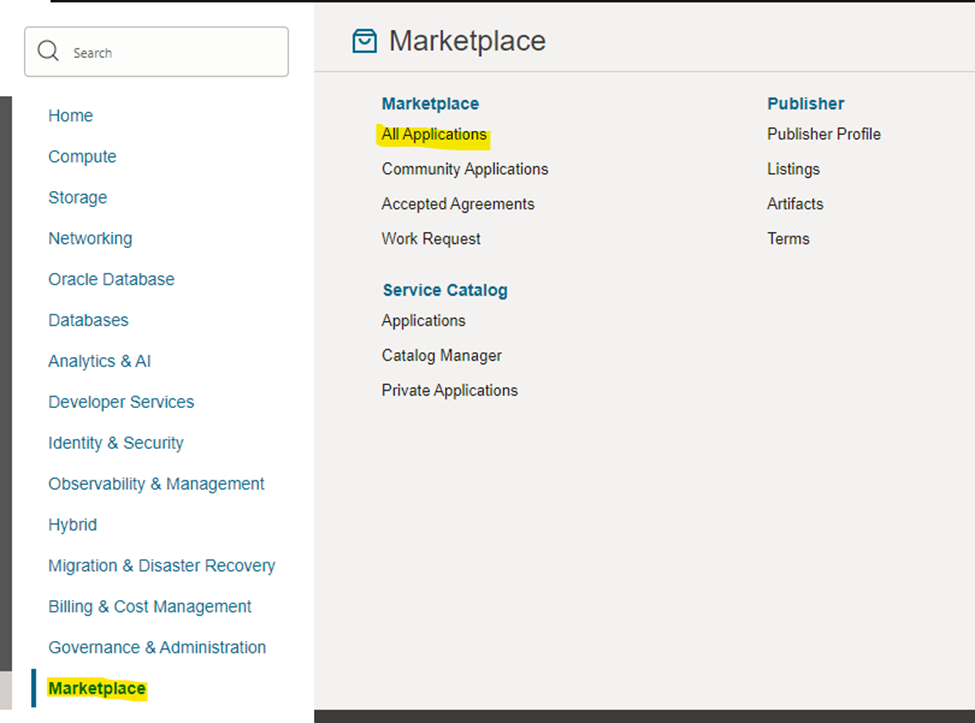Go to Private Applications
Screen dimensions: 975x723
(450, 390)
